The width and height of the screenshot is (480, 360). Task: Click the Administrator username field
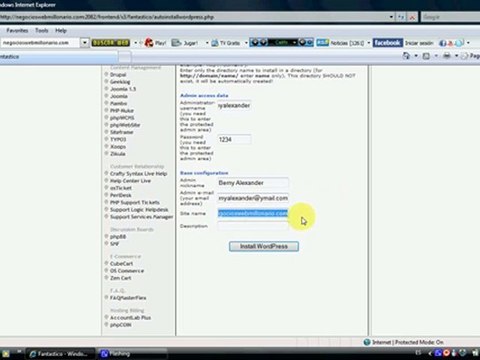(x=234, y=106)
